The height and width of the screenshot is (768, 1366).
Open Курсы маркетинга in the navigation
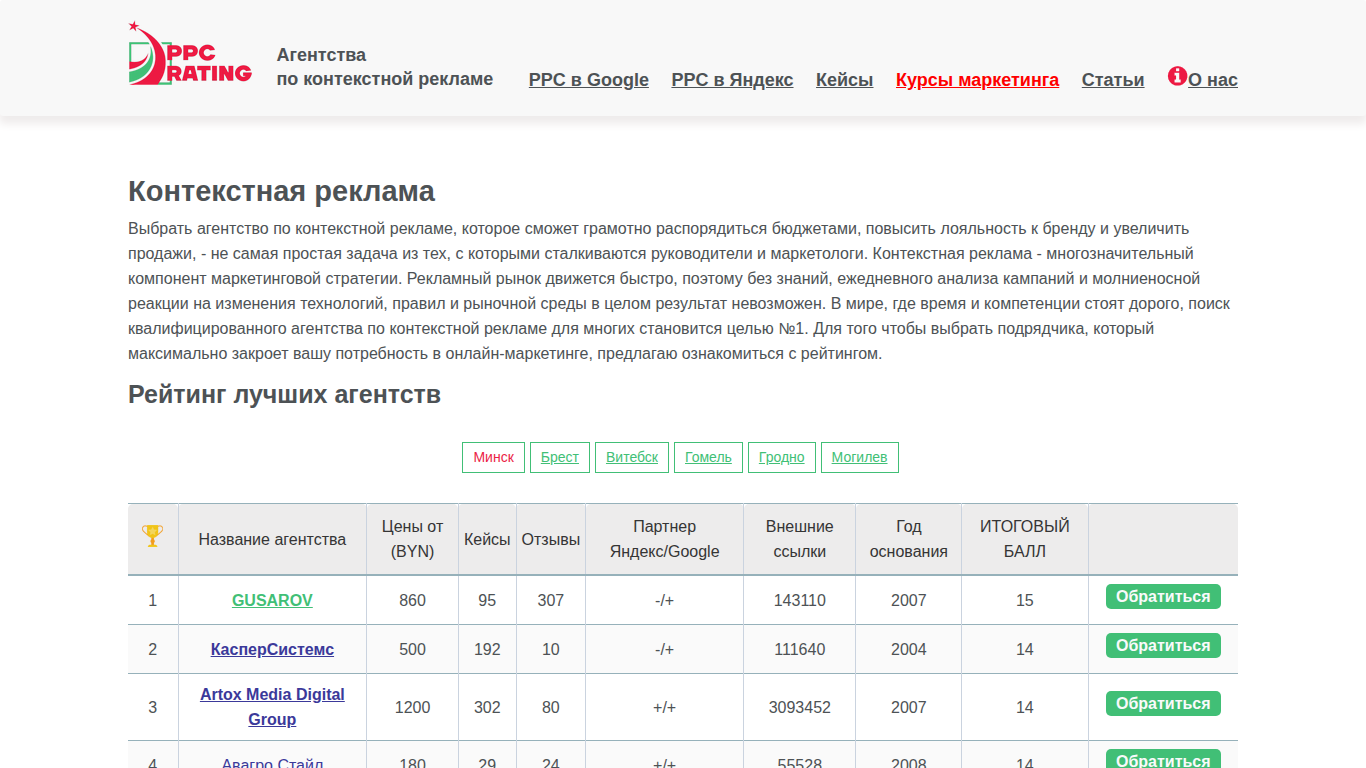click(x=977, y=80)
